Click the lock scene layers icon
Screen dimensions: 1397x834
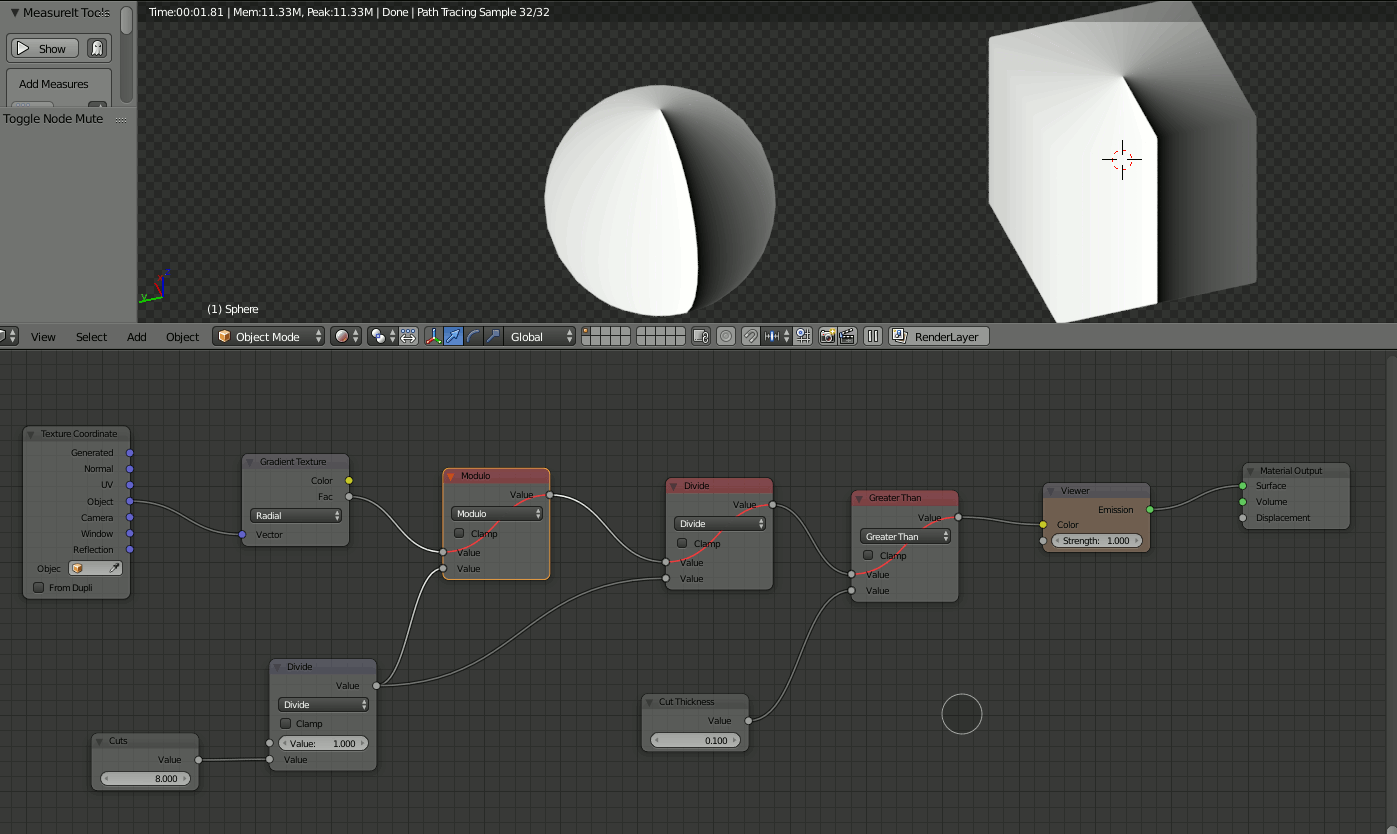point(700,336)
